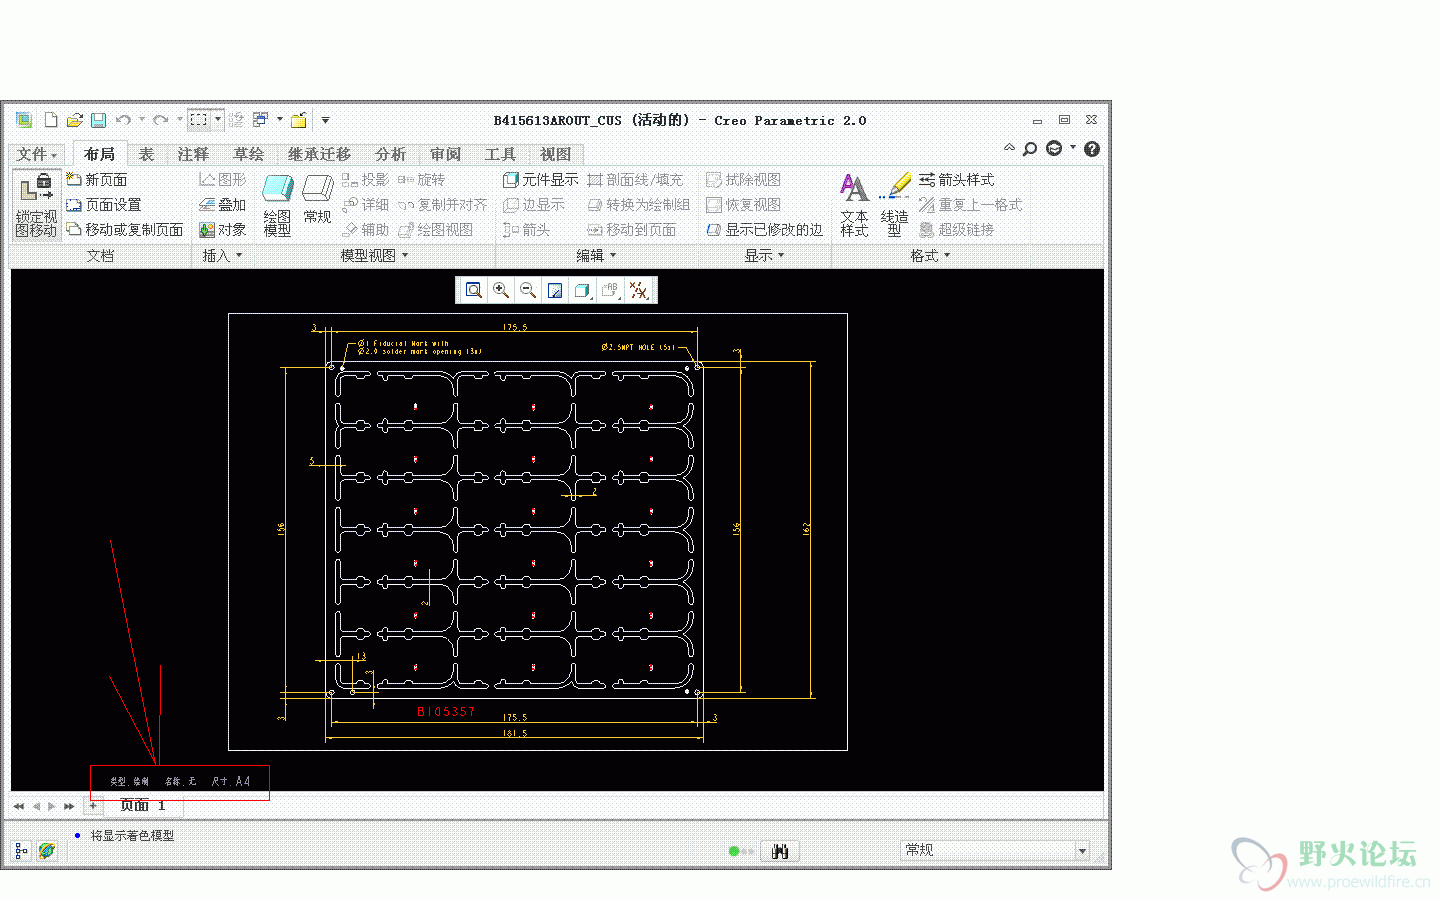Save the drawing with the floppy icon

tap(98, 120)
